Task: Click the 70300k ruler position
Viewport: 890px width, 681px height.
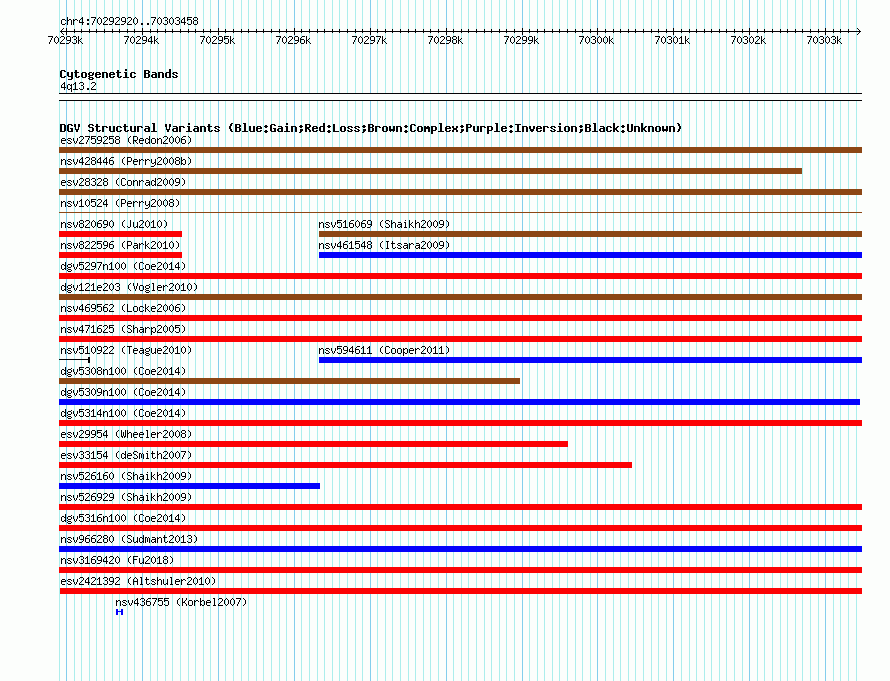Action: coord(597,40)
